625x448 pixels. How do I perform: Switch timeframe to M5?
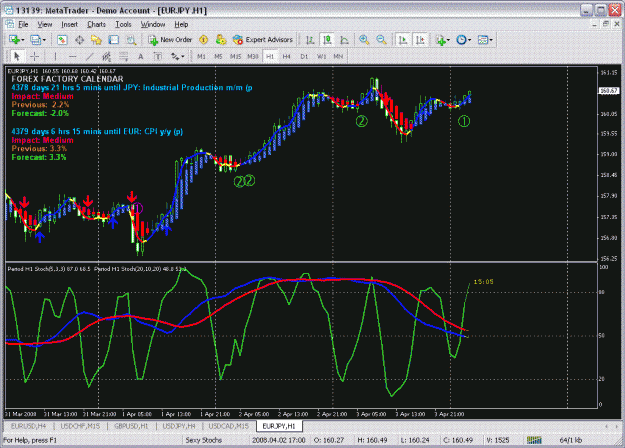[x=218, y=56]
